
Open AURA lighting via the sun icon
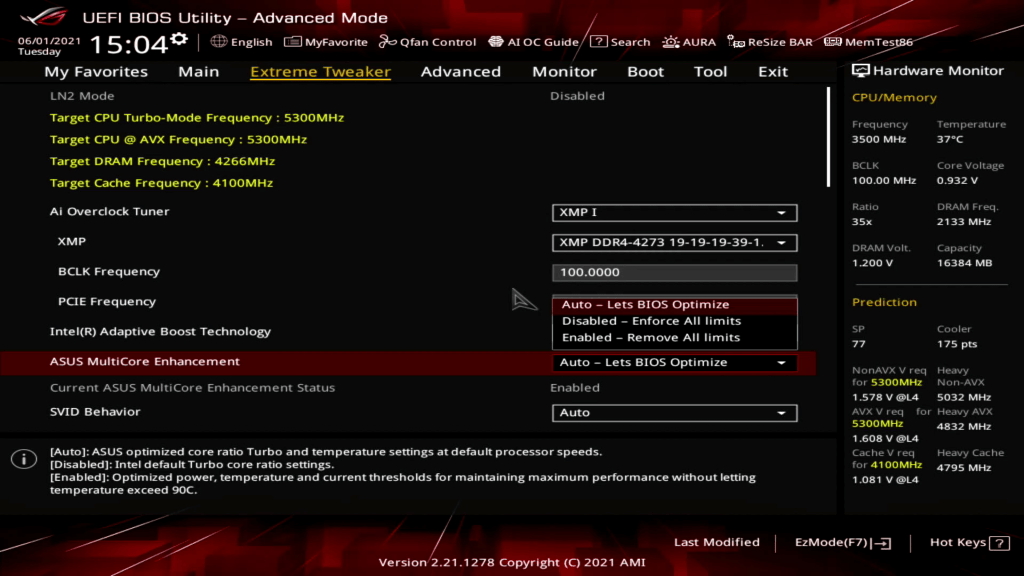[x=671, y=42]
